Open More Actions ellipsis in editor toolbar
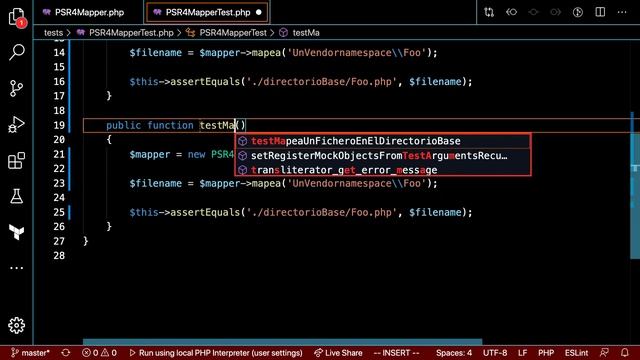The width and height of the screenshot is (640, 360). point(622,12)
